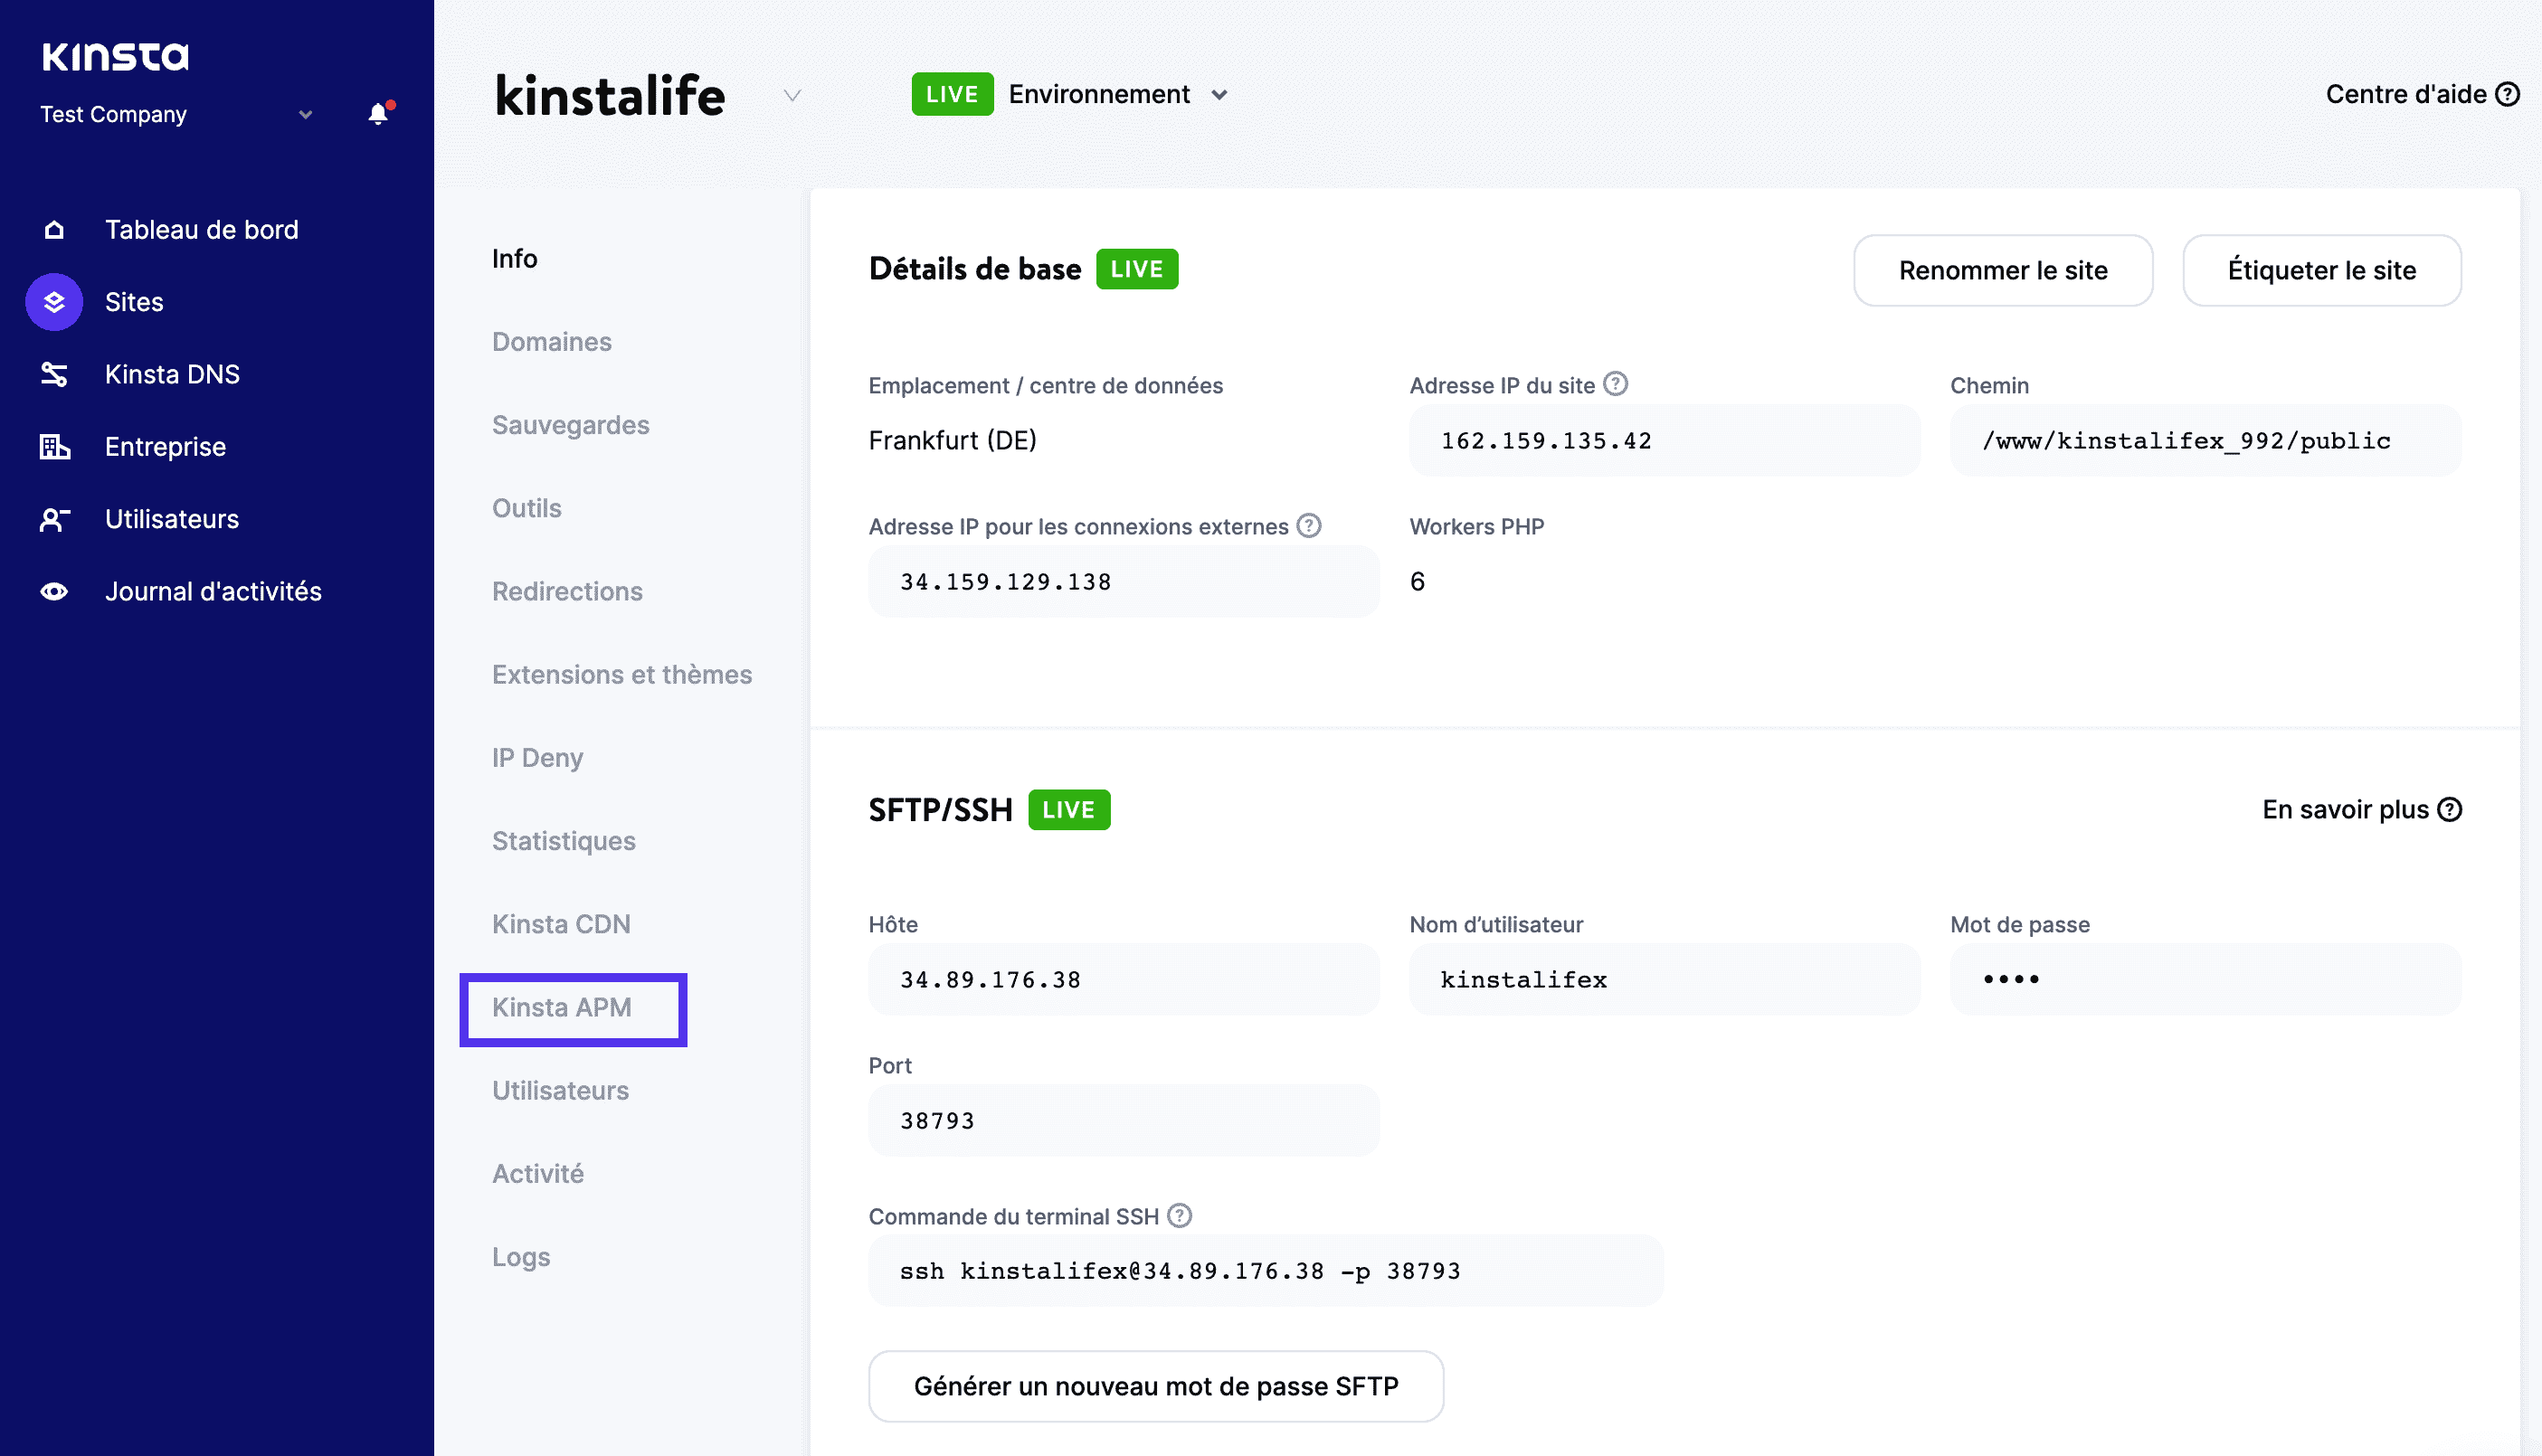View Journal d'activités eye icon
The width and height of the screenshot is (2542, 1456).
pyautogui.click(x=54, y=591)
